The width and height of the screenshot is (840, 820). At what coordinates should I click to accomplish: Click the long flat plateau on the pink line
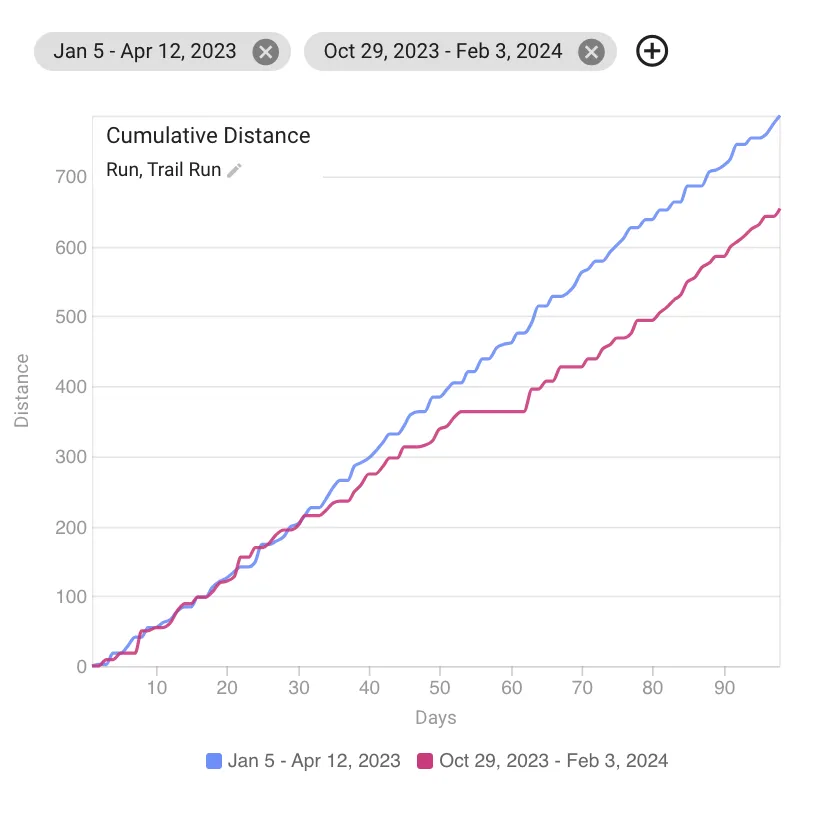point(492,411)
